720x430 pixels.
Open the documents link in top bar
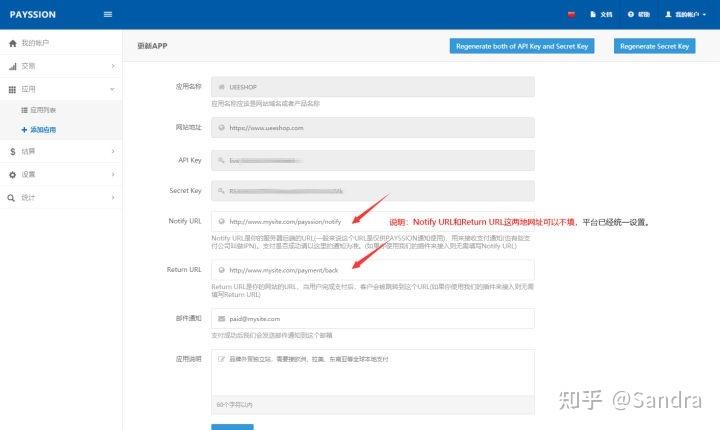point(601,14)
